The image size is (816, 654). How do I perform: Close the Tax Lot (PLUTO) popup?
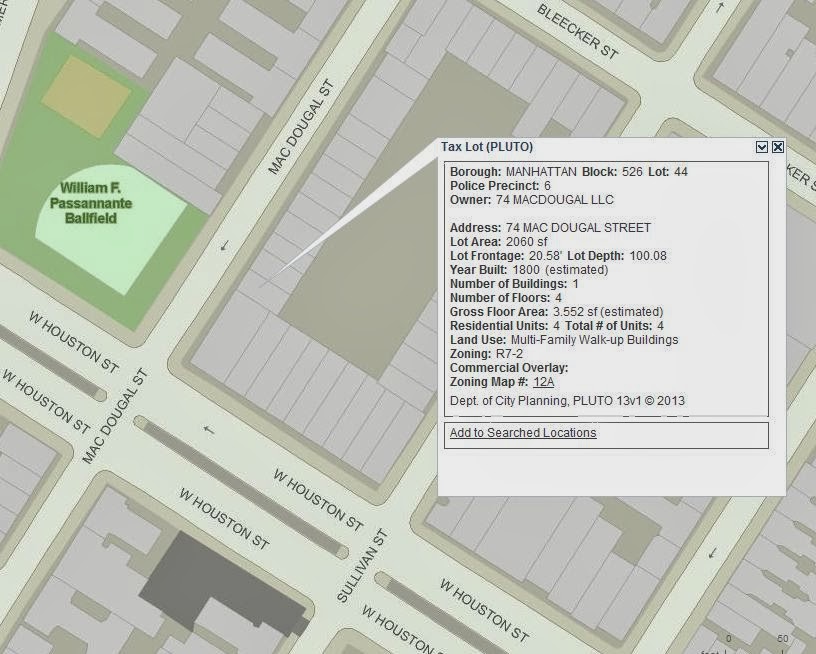click(777, 147)
